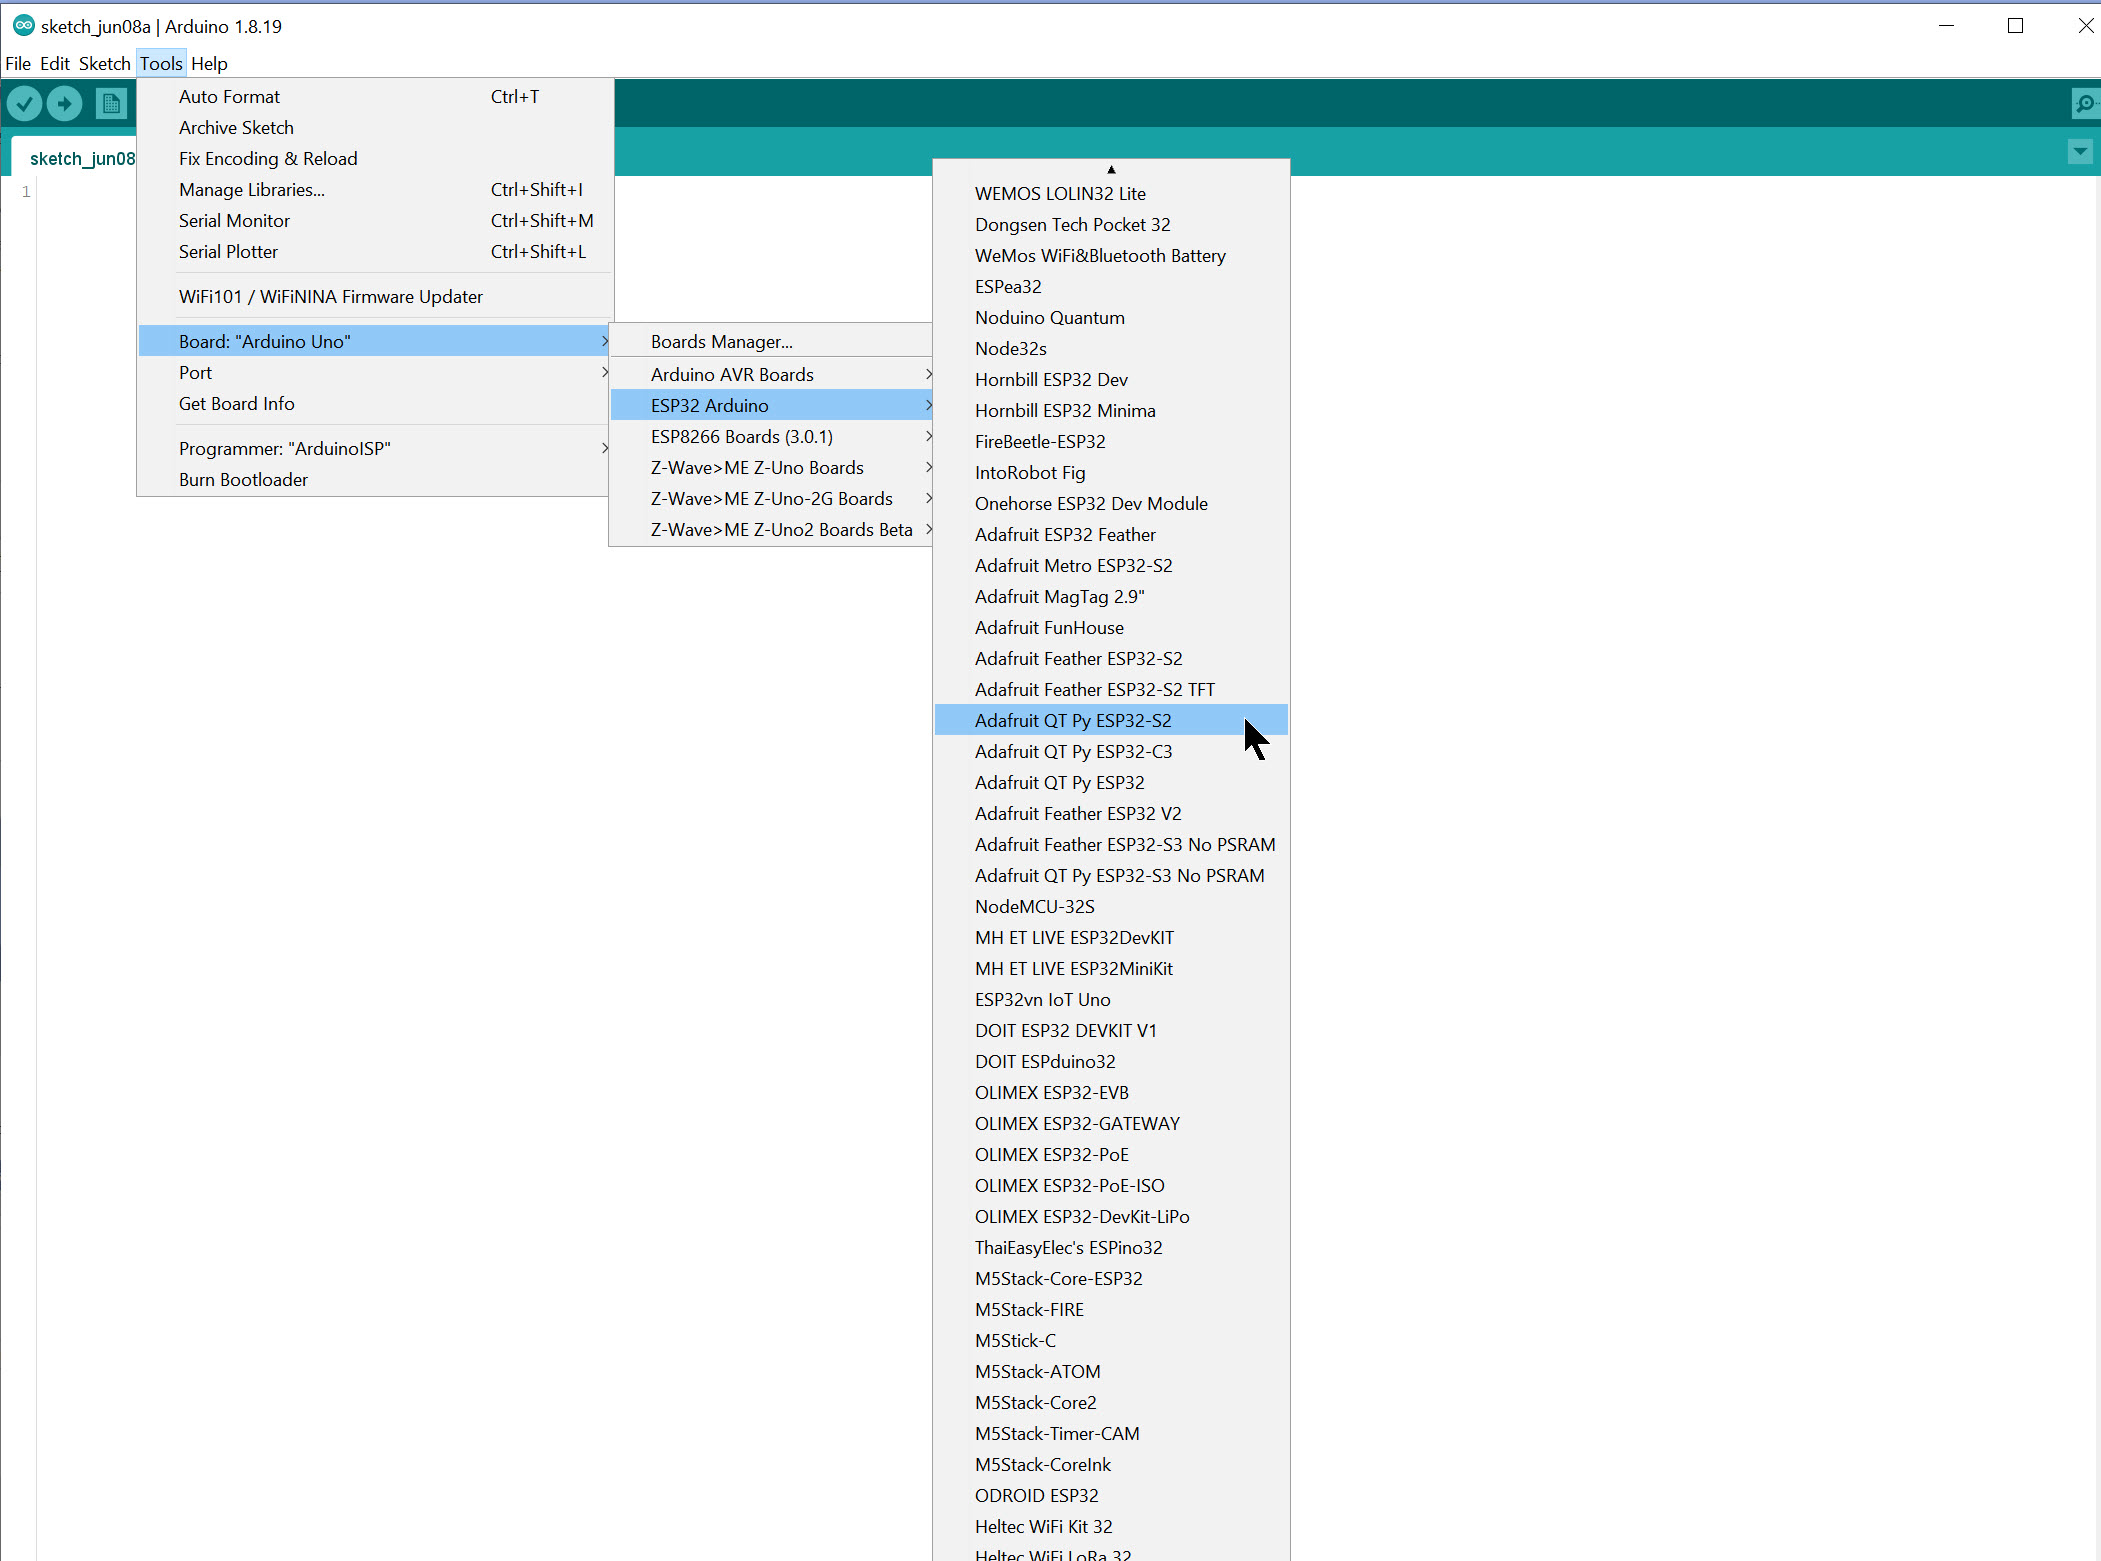Open Serial Monitor from Tools menu

(375, 221)
